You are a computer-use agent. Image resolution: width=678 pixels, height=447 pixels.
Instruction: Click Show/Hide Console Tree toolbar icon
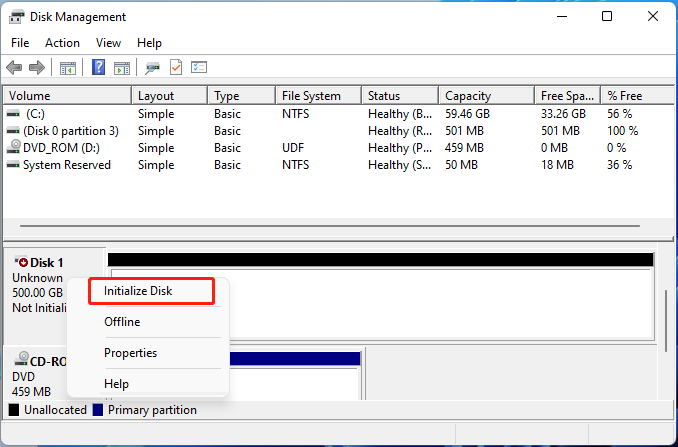tap(67, 68)
